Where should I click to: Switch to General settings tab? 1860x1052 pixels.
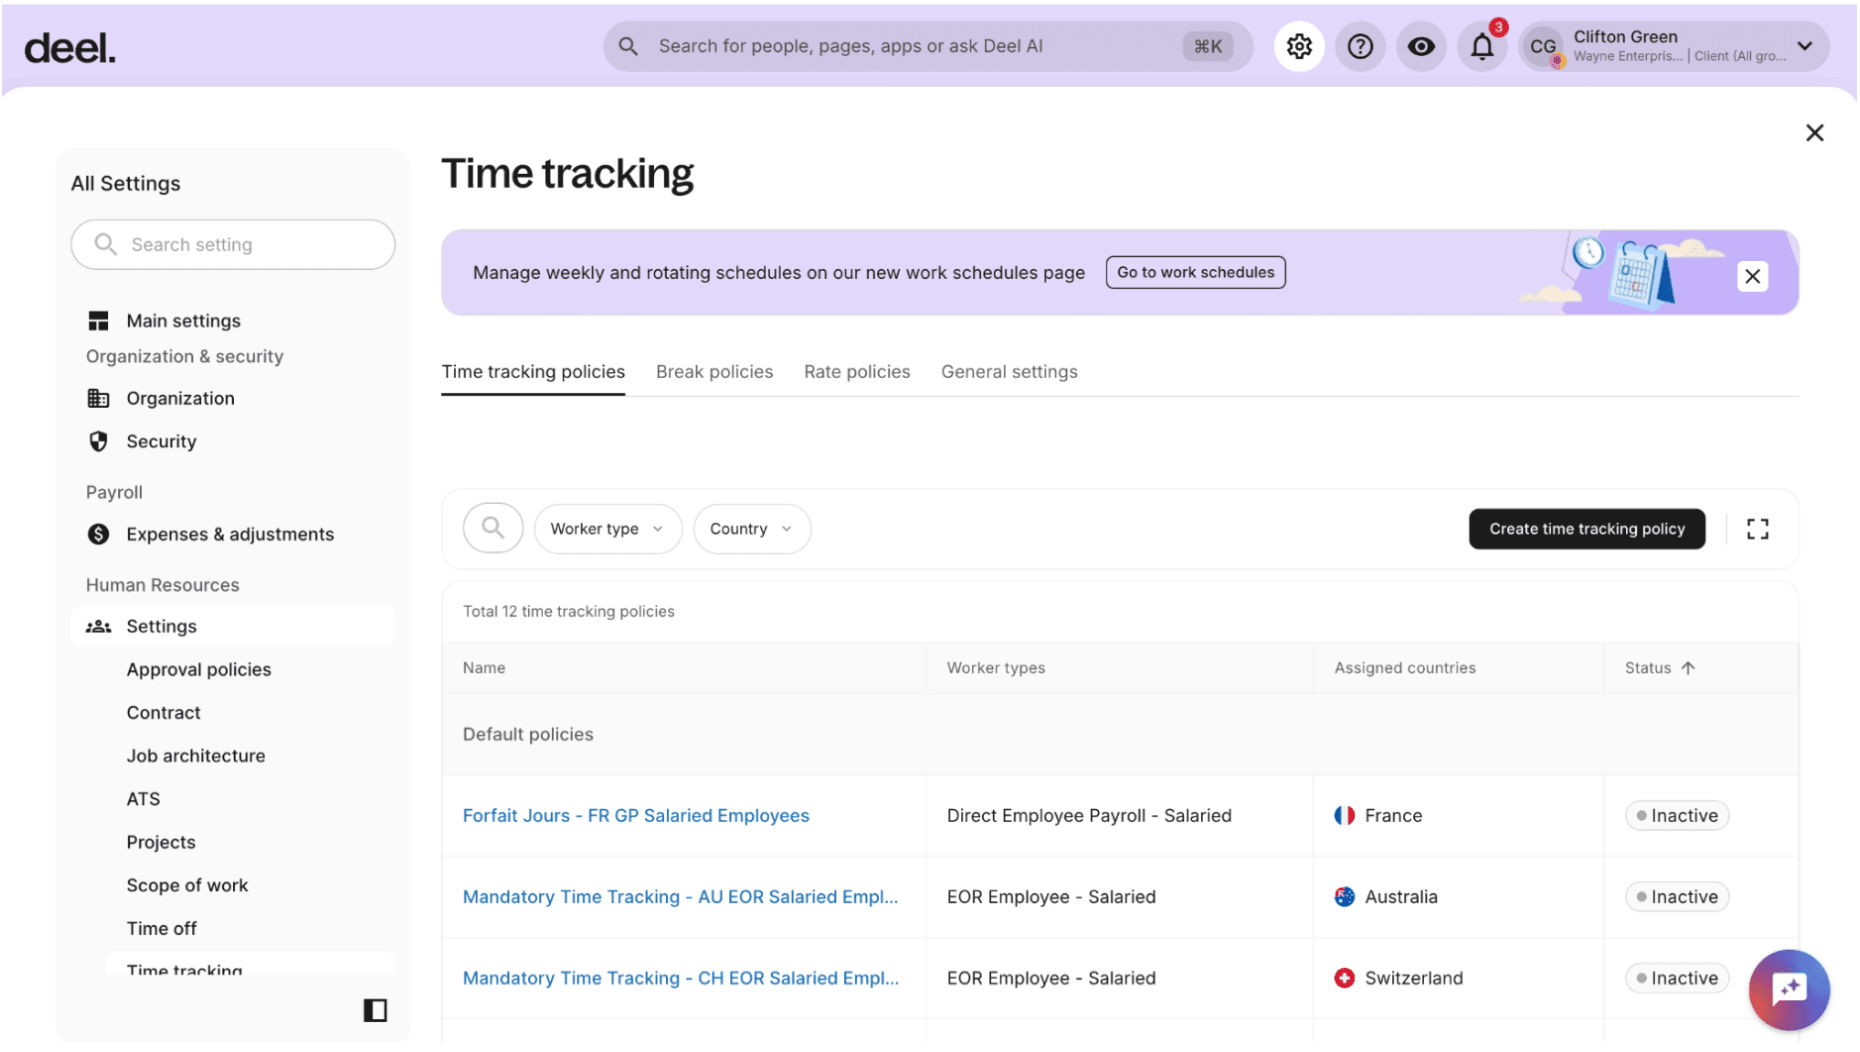(x=1009, y=372)
